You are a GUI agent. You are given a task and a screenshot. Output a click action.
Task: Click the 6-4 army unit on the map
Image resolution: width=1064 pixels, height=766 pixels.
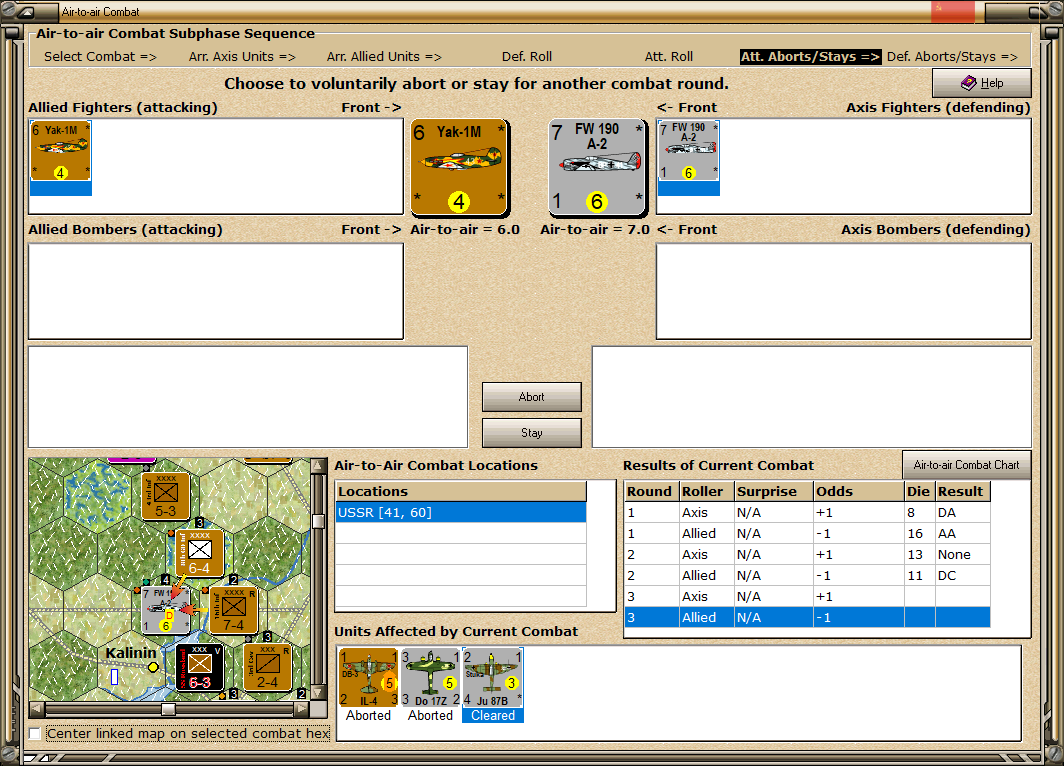200,553
